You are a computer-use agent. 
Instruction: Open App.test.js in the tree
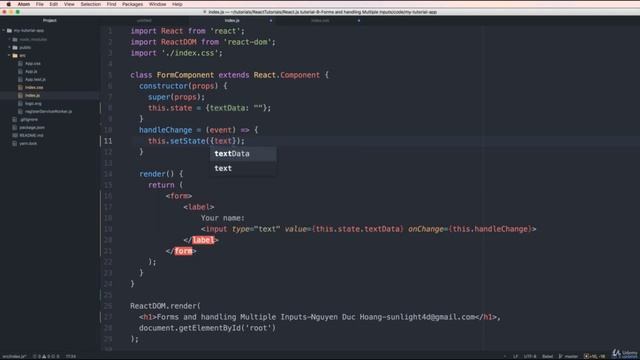click(x=35, y=80)
